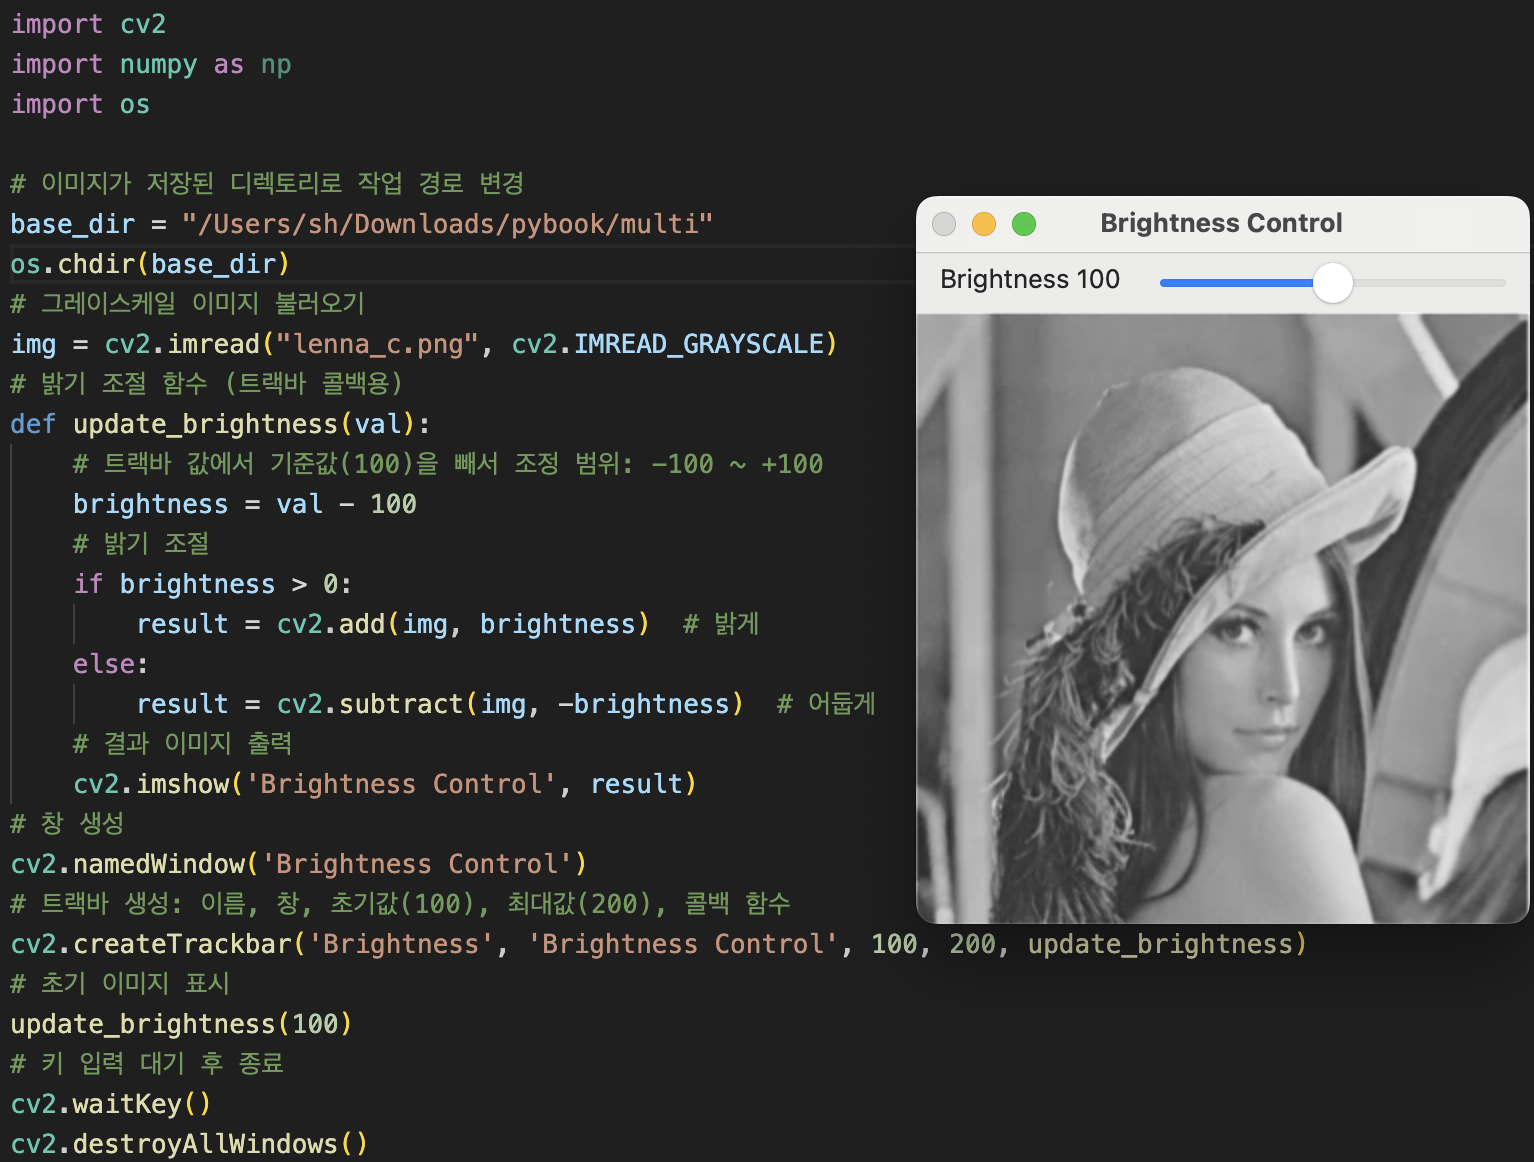
Task: Close the Brightness Control window
Action: tap(944, 224)
